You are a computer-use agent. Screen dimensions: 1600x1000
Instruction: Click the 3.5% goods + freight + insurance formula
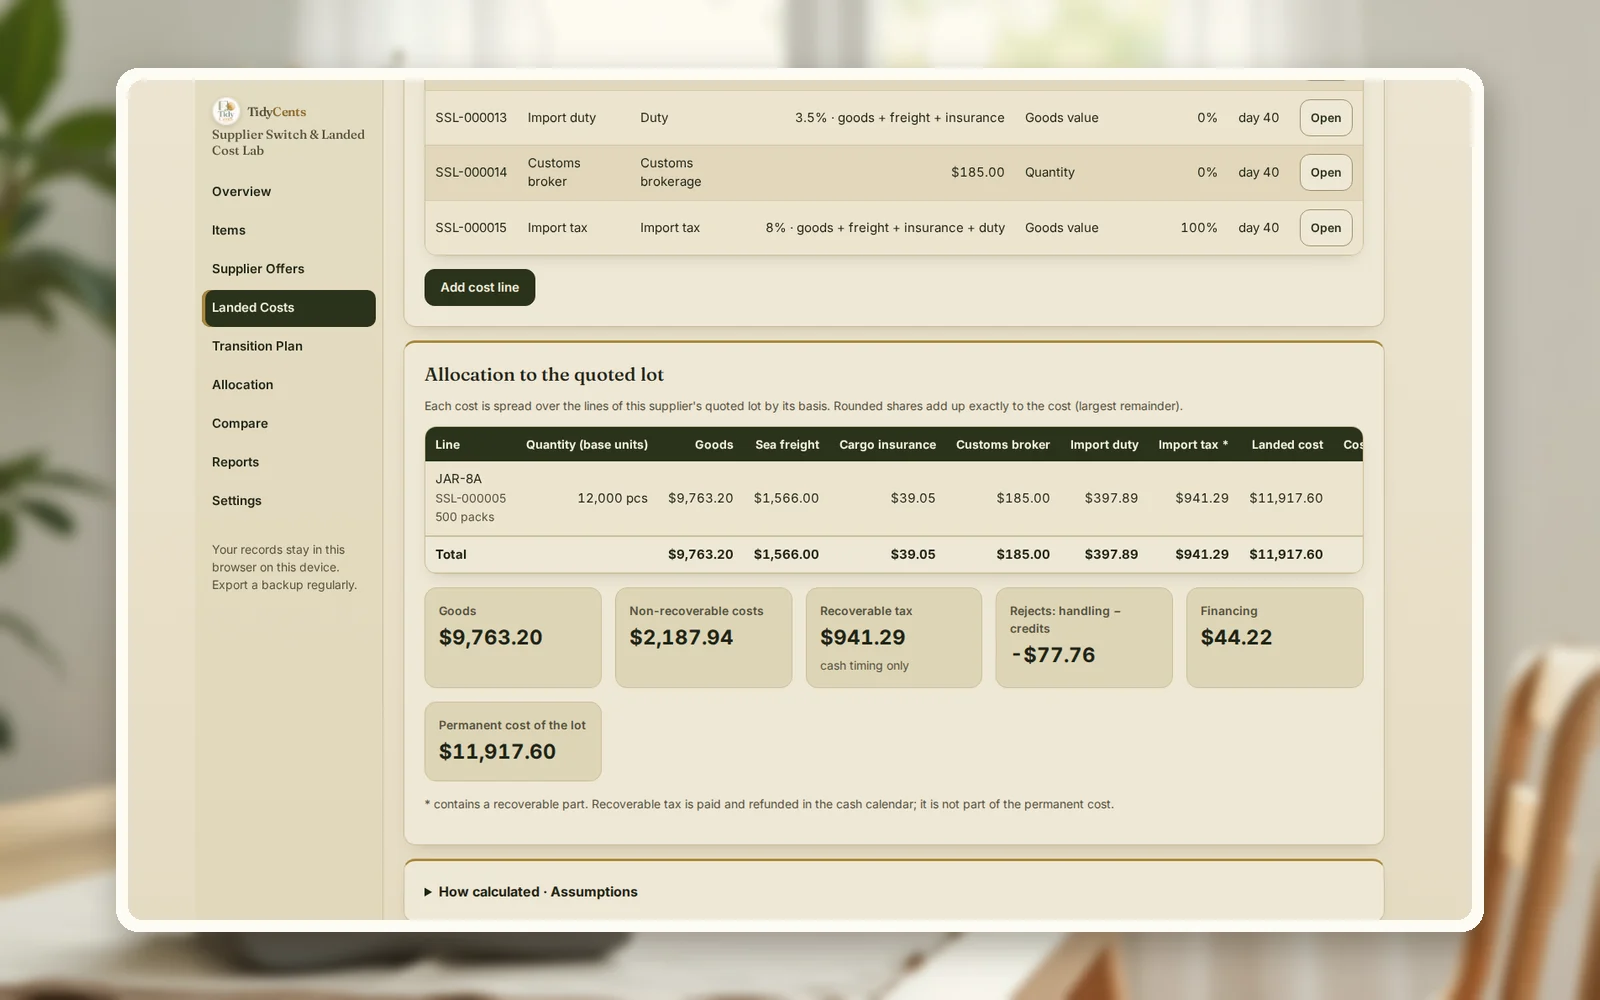coord(900,118)
